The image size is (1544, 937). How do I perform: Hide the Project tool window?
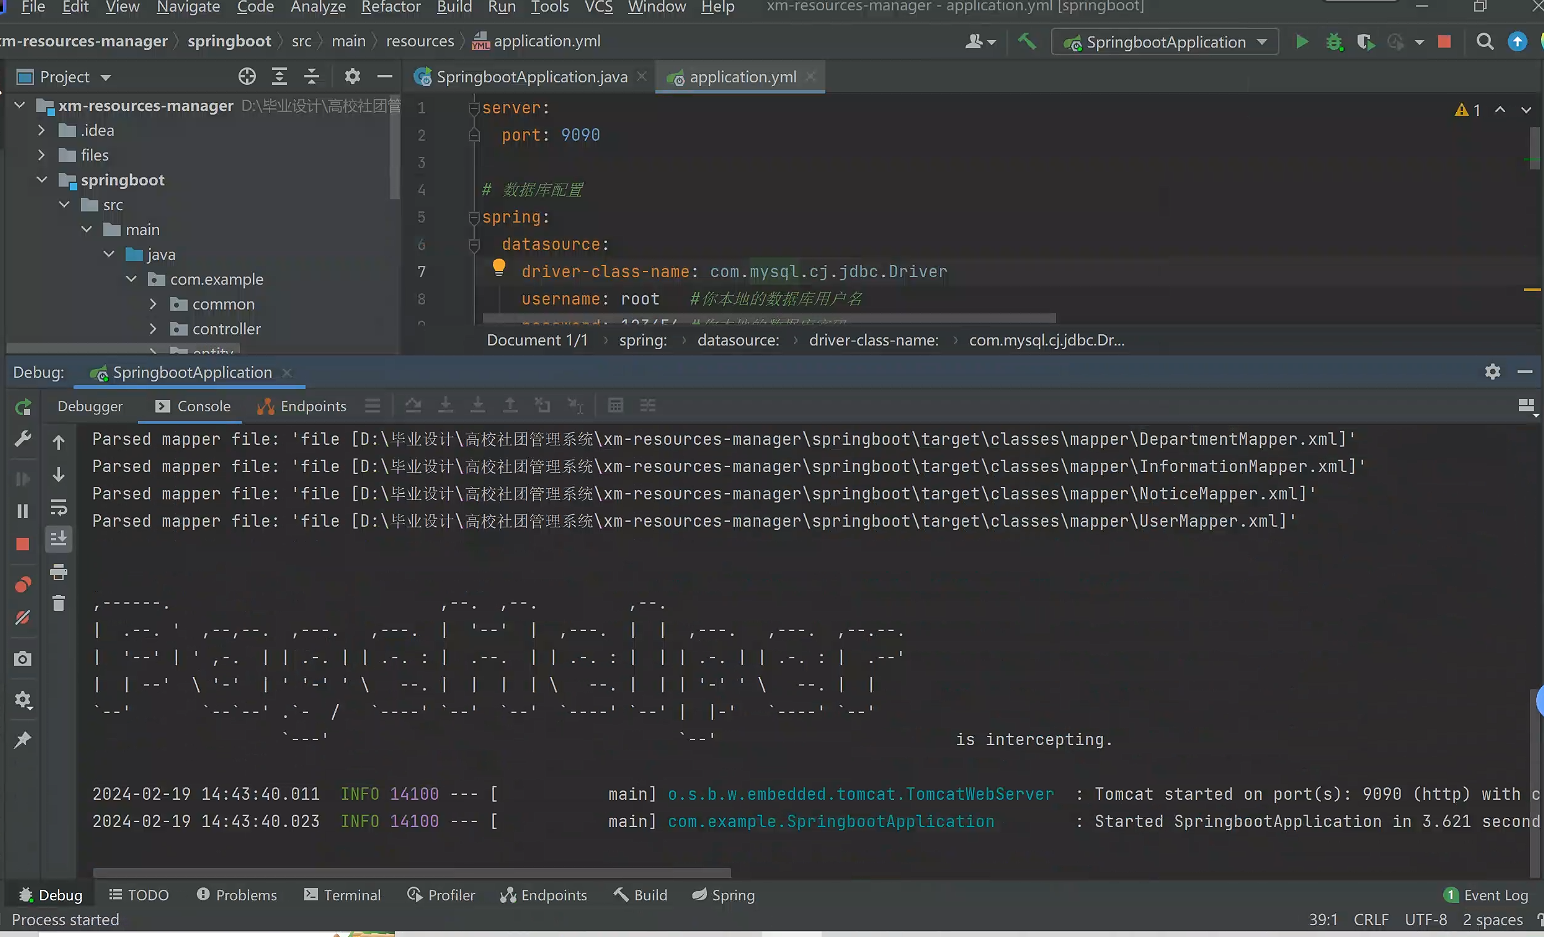coord(384,76)
